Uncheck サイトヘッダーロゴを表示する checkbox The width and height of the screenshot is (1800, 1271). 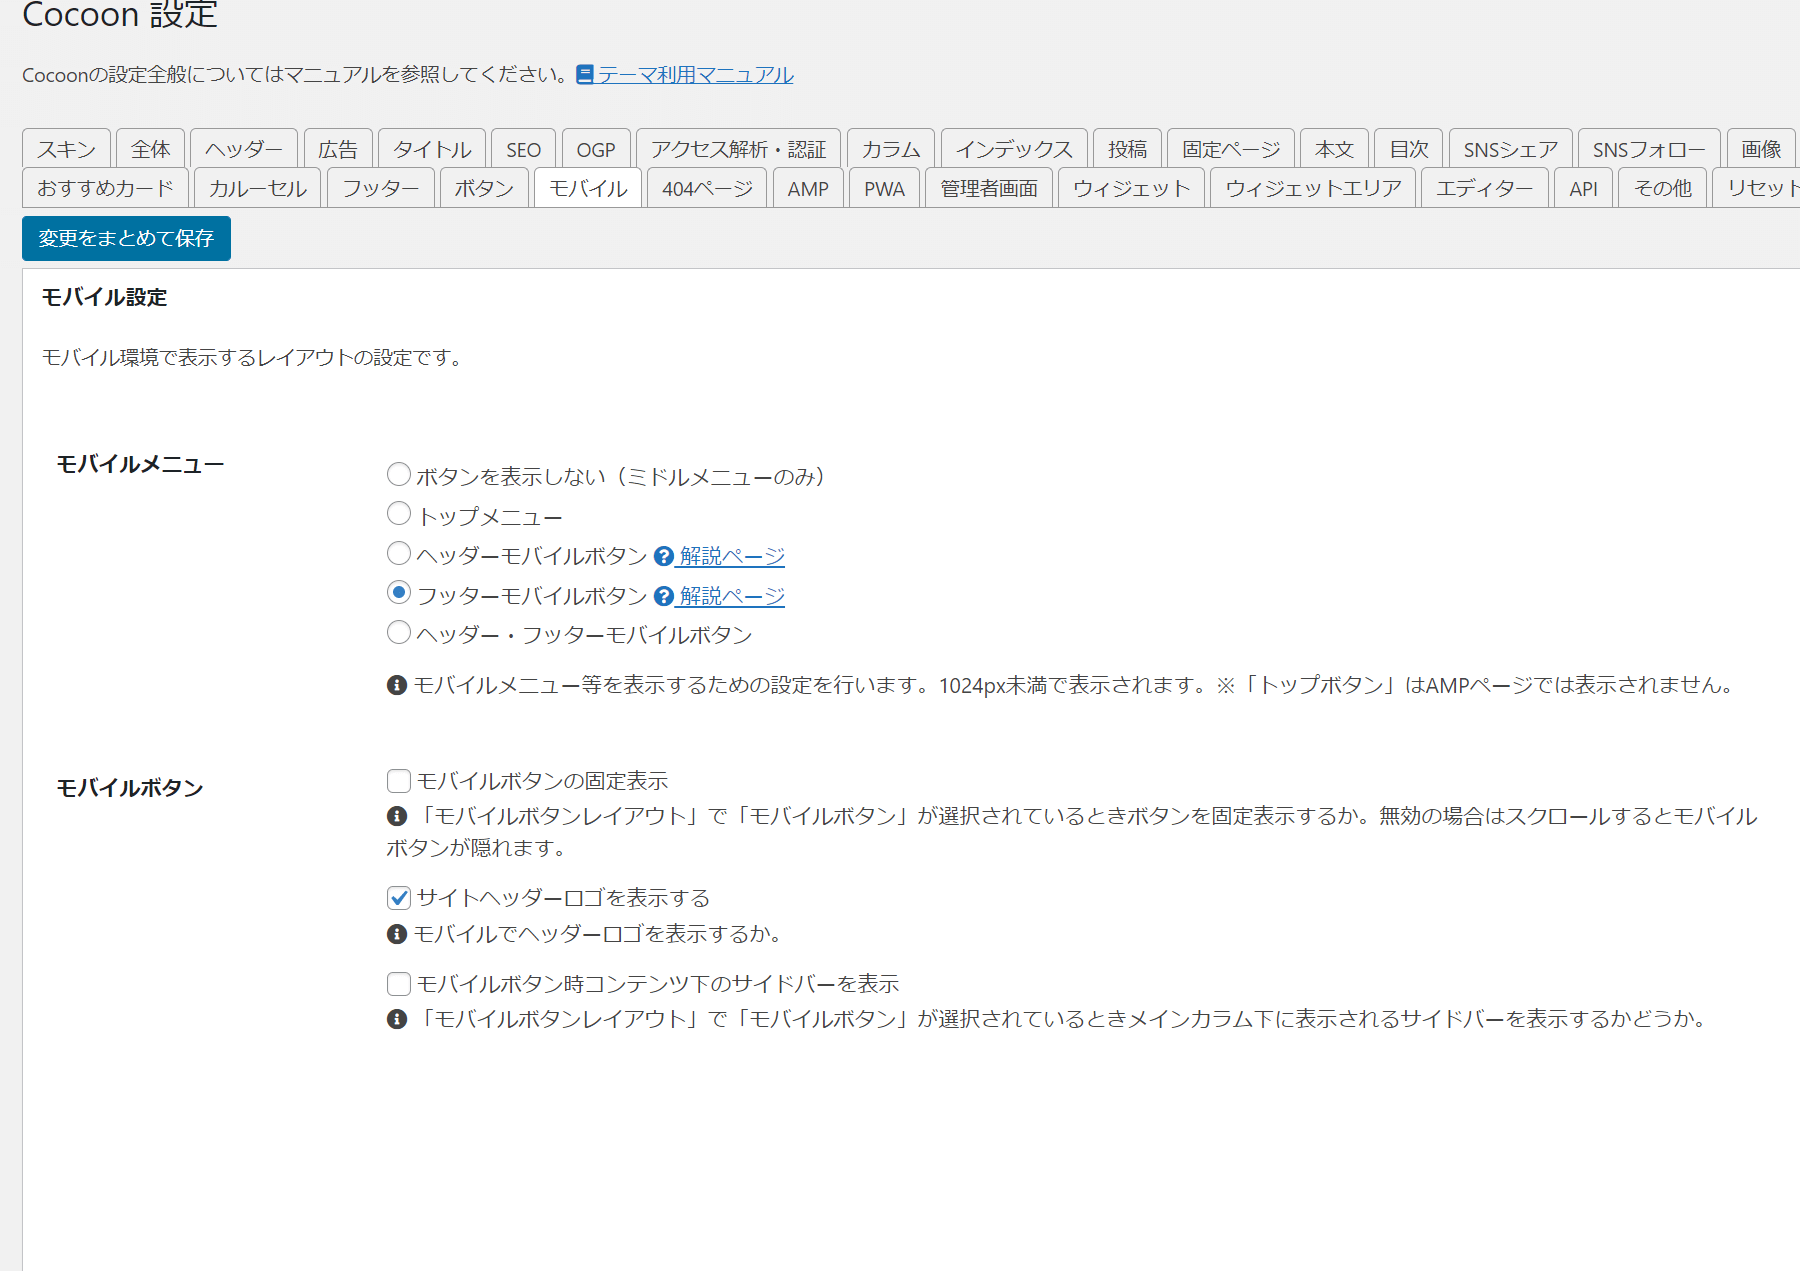[x=399, y=898]
